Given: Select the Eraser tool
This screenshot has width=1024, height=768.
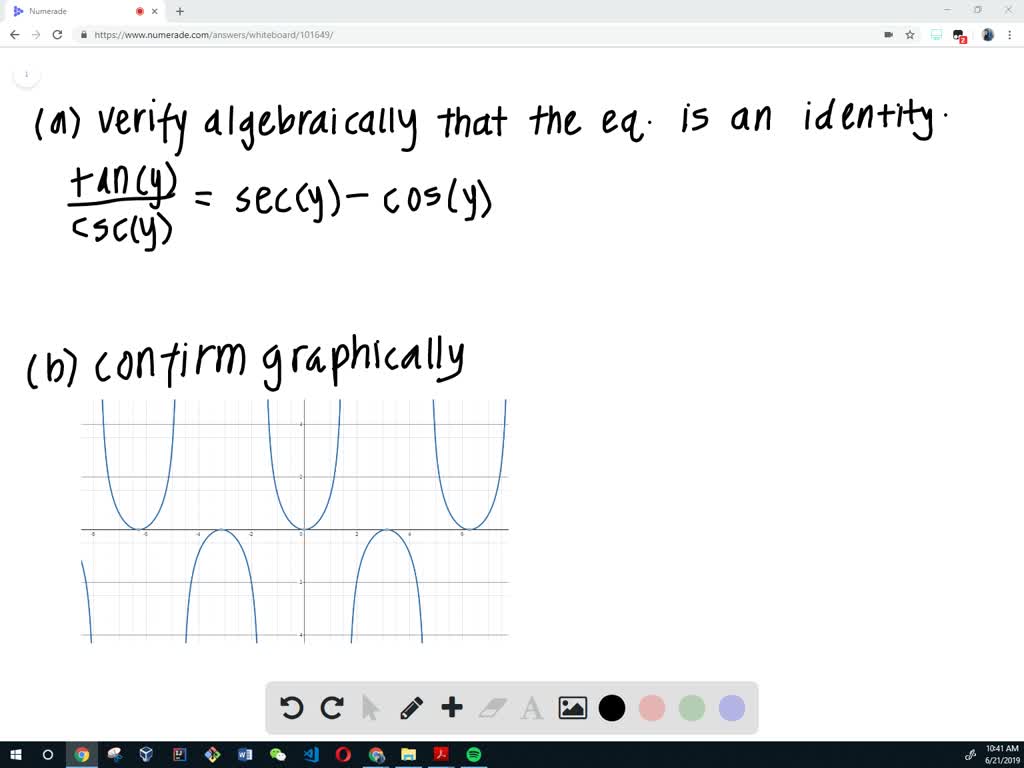Looking at the screenshot, I should pyautogui.click(x=492, y=708).
